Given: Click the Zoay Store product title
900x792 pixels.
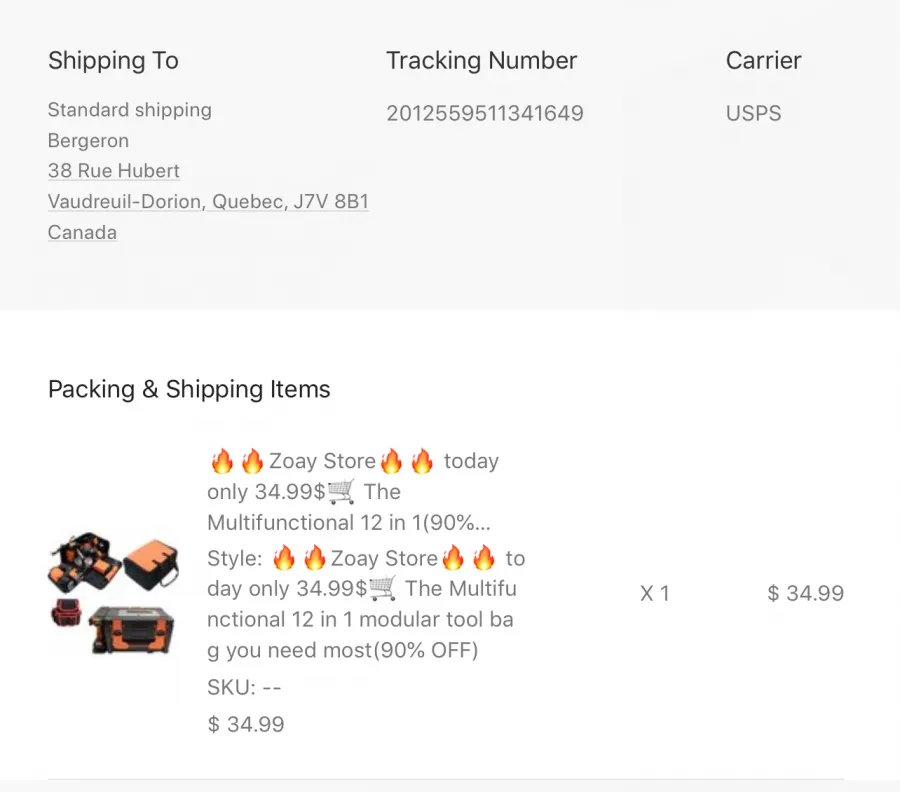Looking at the screenshot, I should (x=353, y=492).
